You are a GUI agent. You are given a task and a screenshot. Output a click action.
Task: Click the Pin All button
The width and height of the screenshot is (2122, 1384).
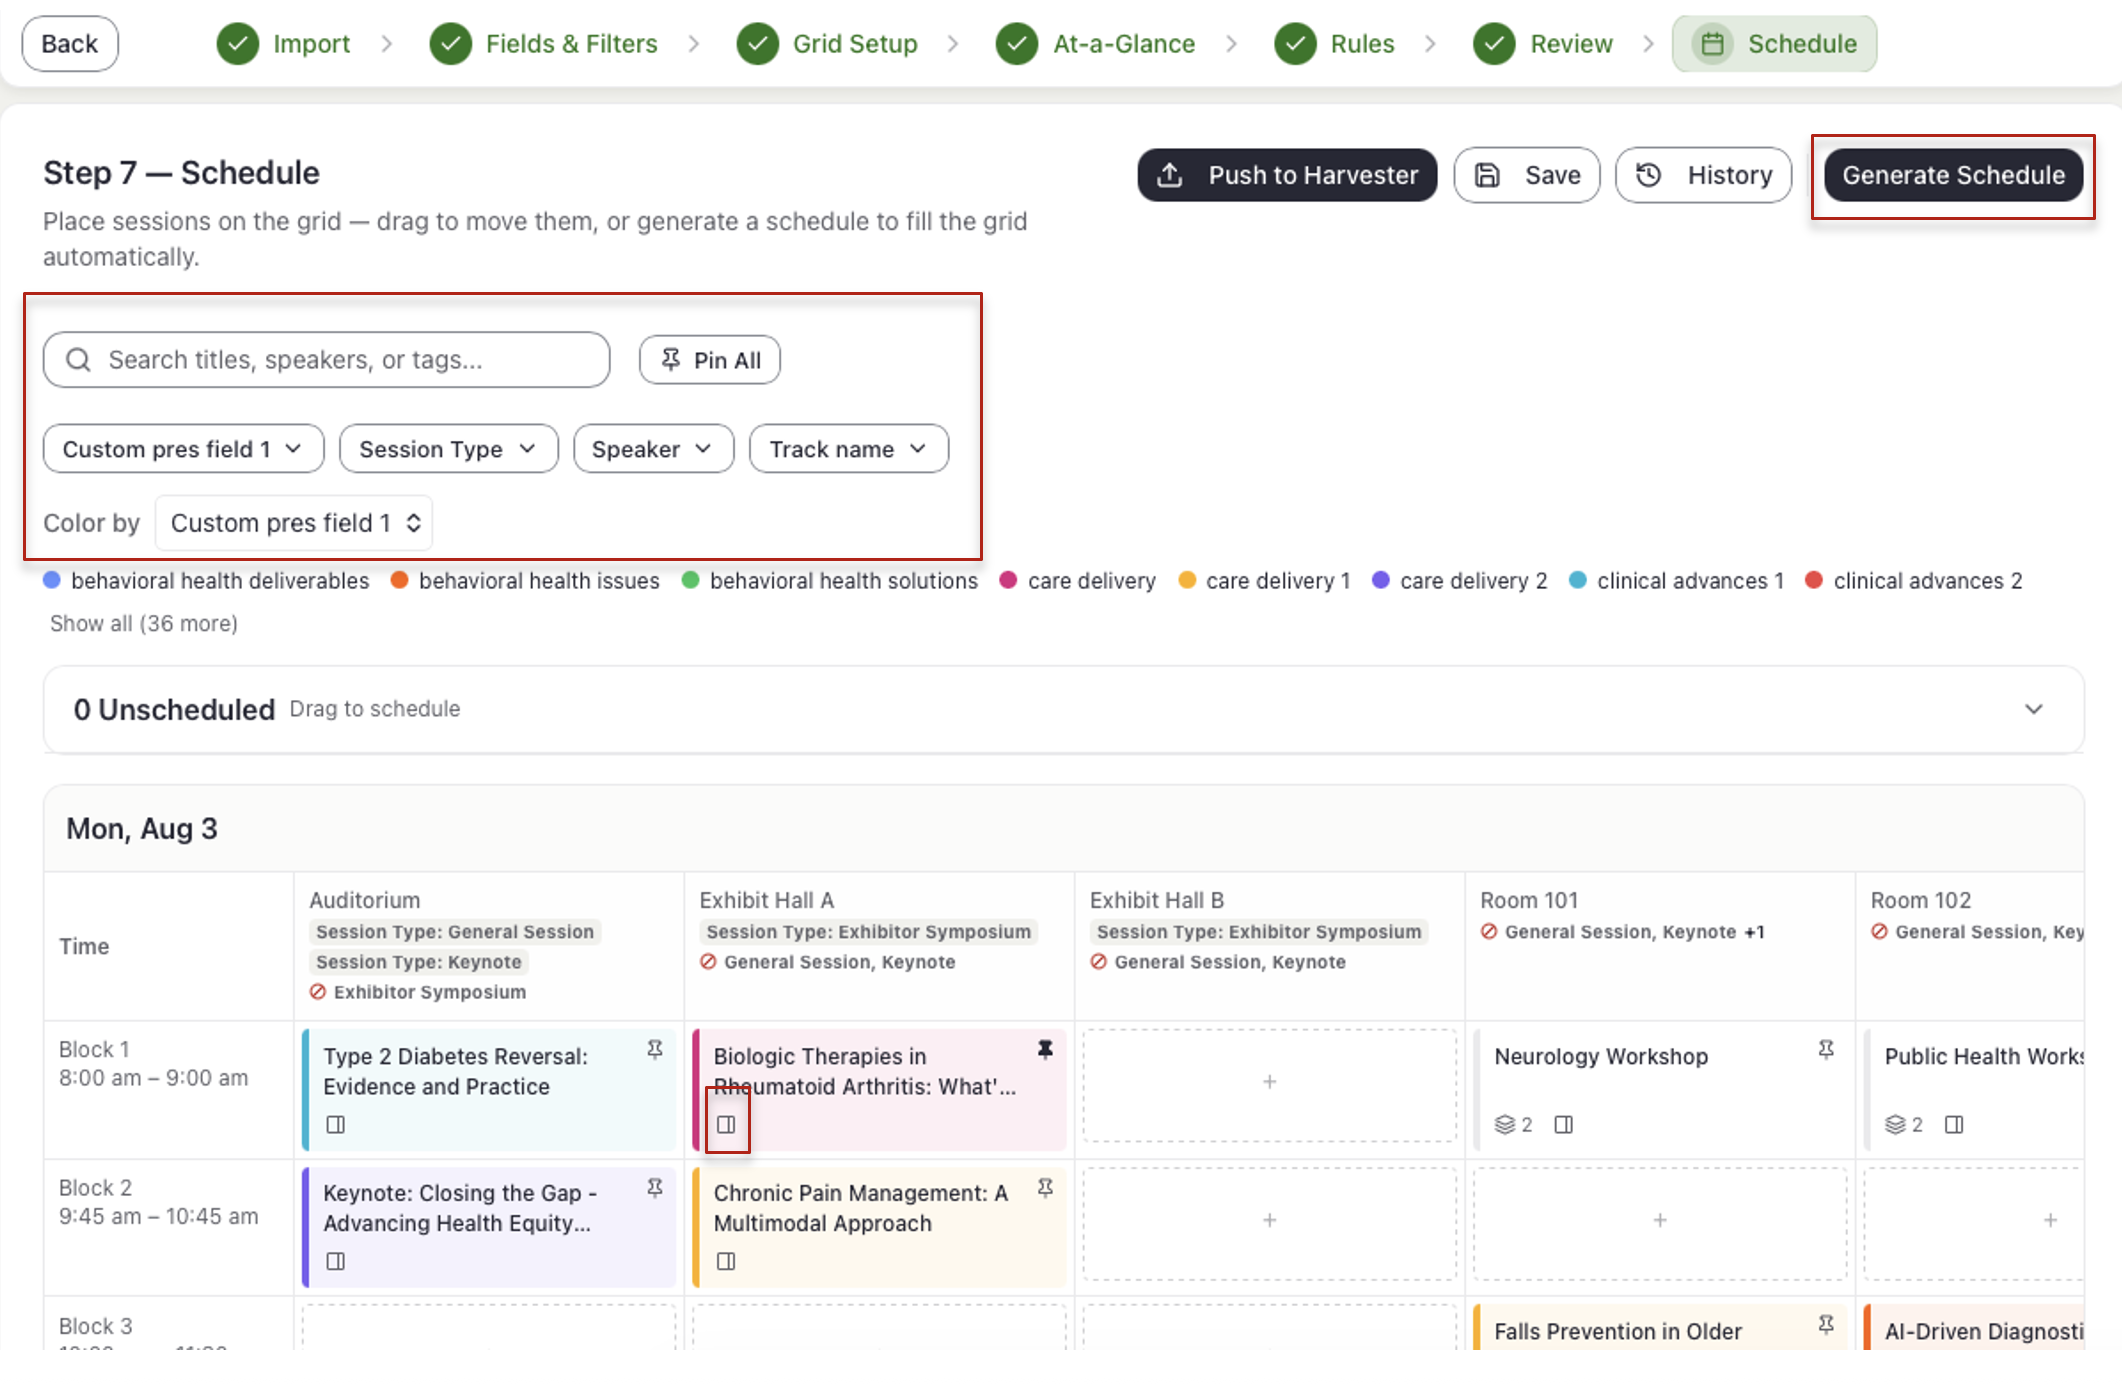pyautogui.click(x=710, y=360)
